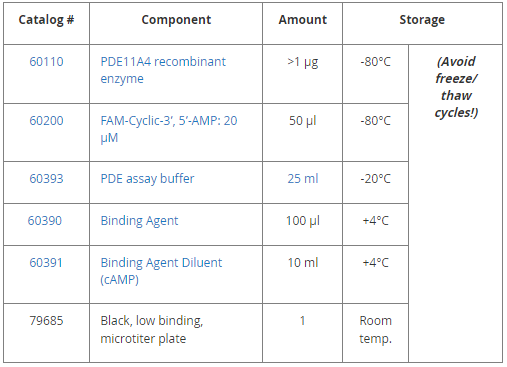Click the Catalog # column header
Viewport: 507px width, 367px height.
[x=46, y=20]
